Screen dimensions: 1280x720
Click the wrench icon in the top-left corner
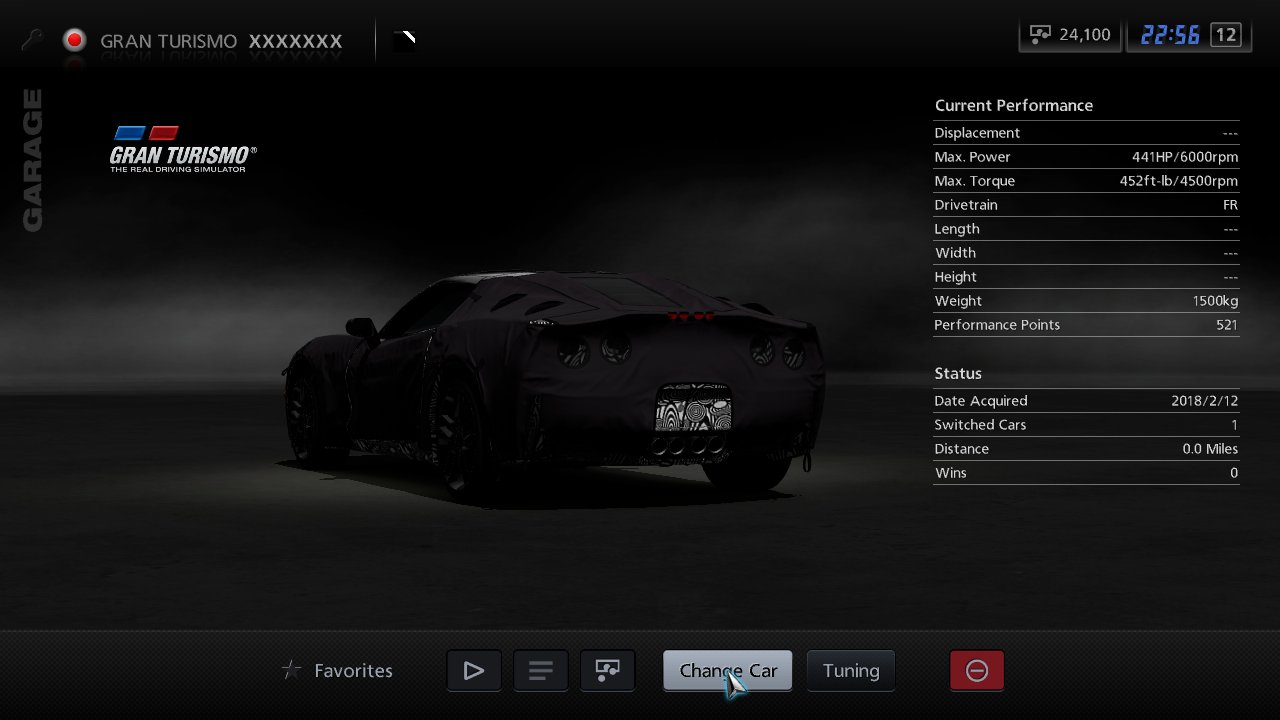coord(32,40)
